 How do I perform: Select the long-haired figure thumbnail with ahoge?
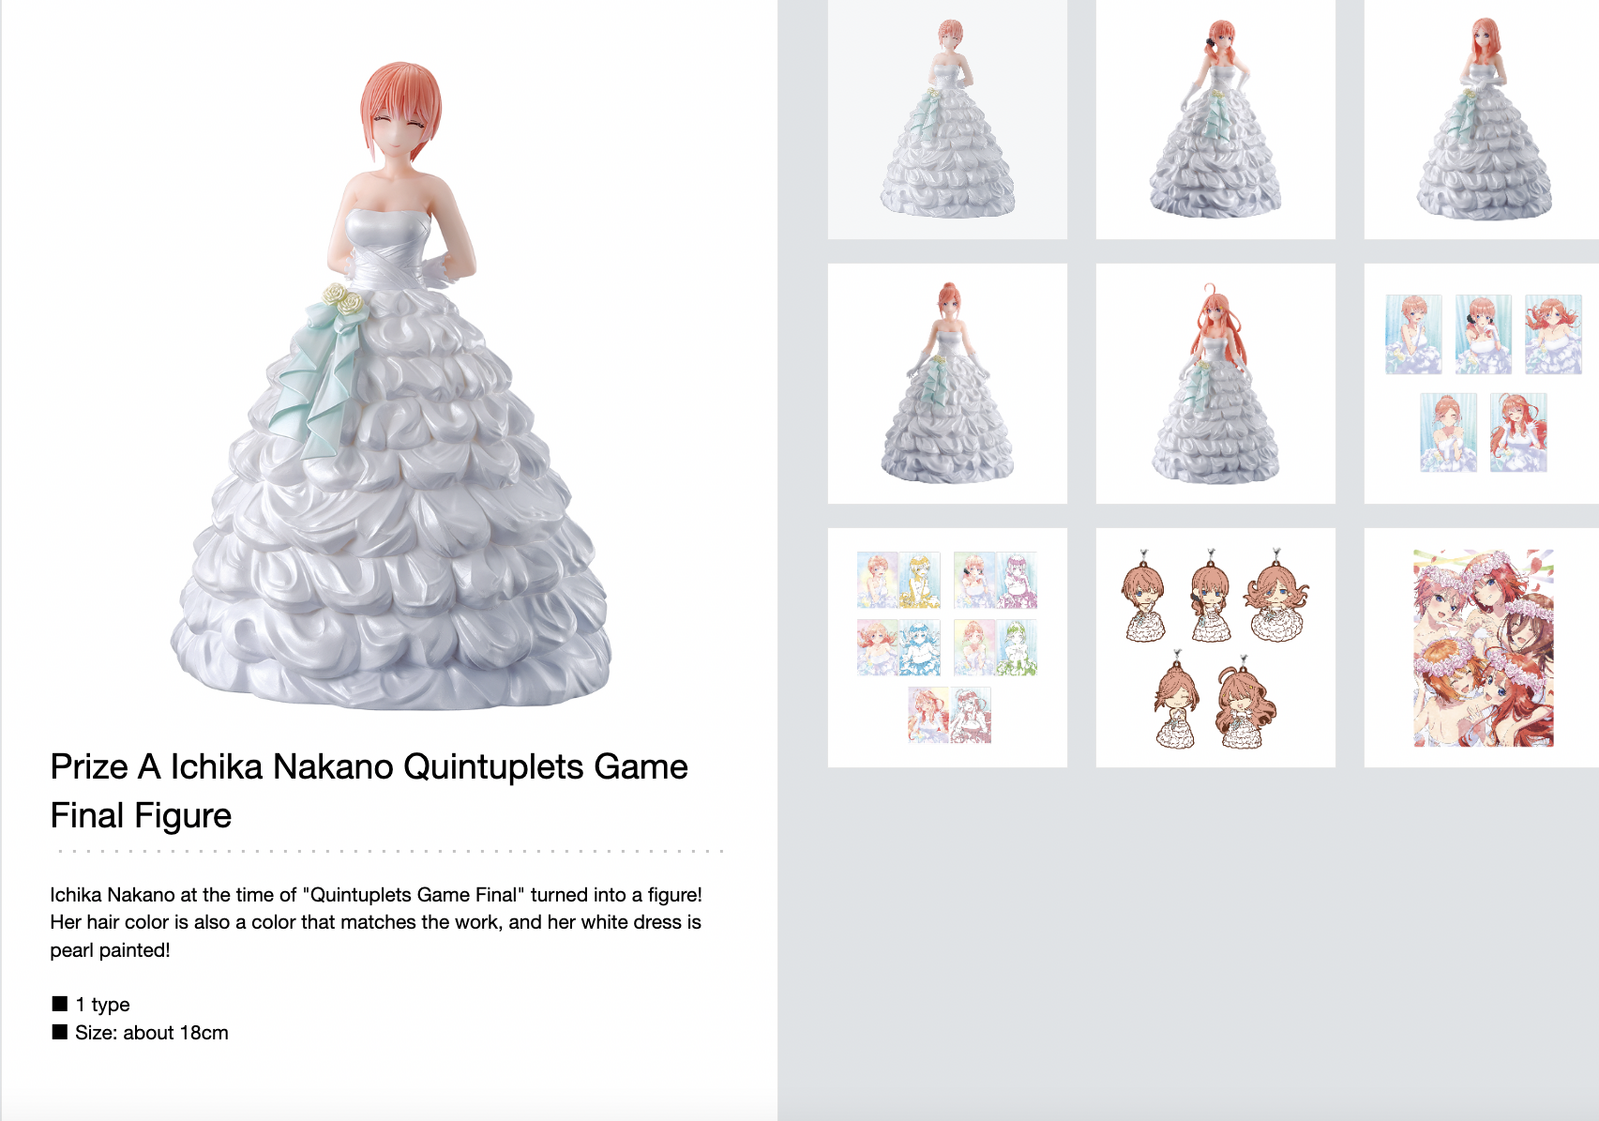tap(1215, 383)
